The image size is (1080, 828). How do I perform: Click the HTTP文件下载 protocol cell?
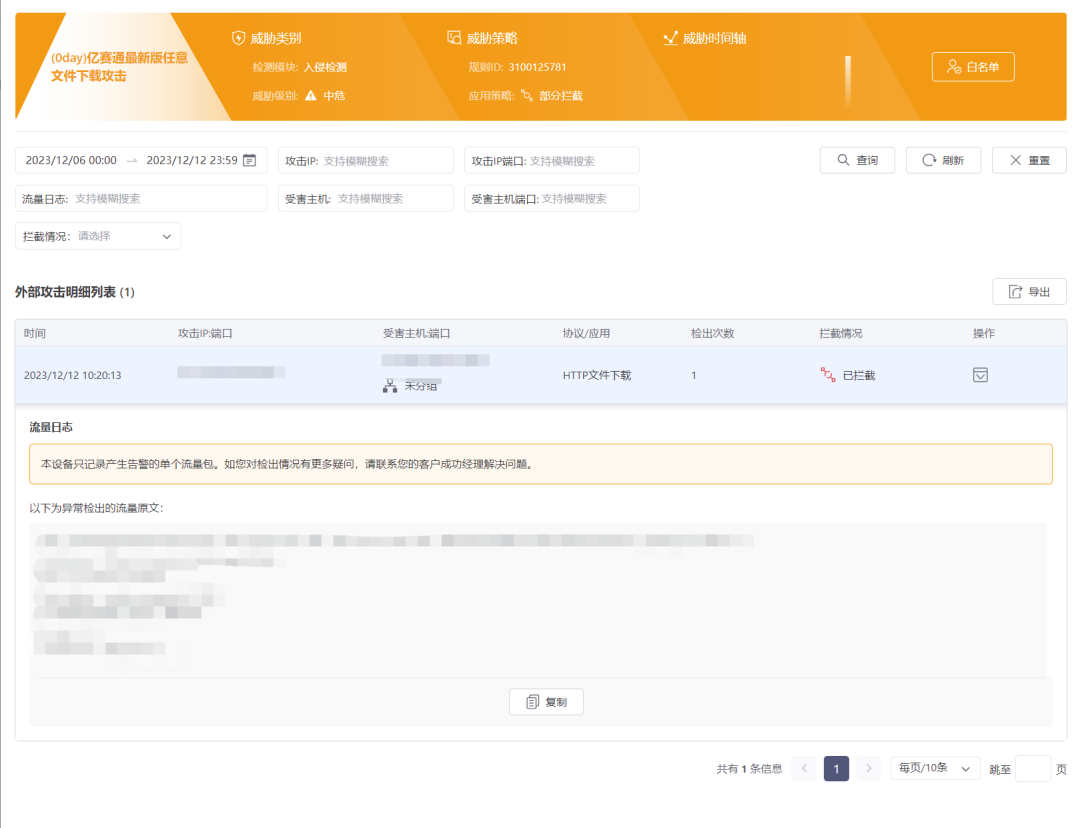point(596,375)
